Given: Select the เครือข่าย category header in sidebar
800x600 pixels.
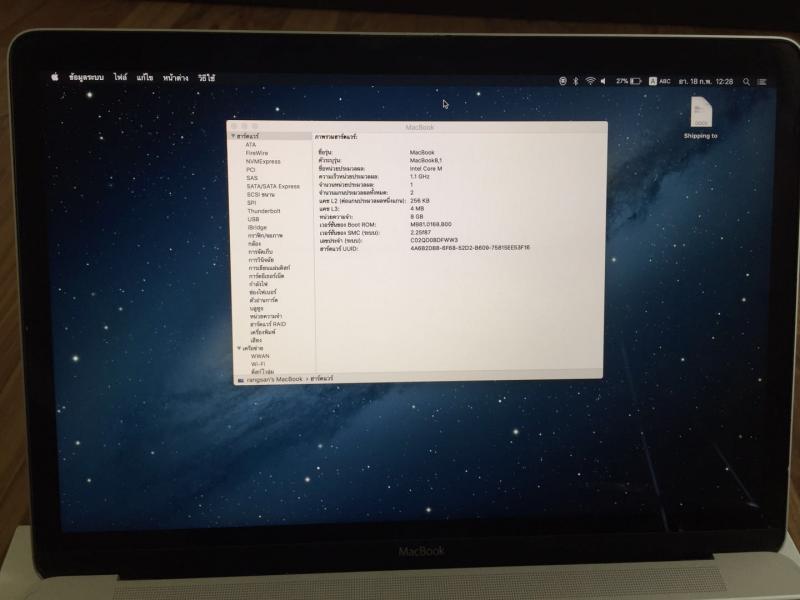Looking at the screenshot, I should (x=253, y=348).
